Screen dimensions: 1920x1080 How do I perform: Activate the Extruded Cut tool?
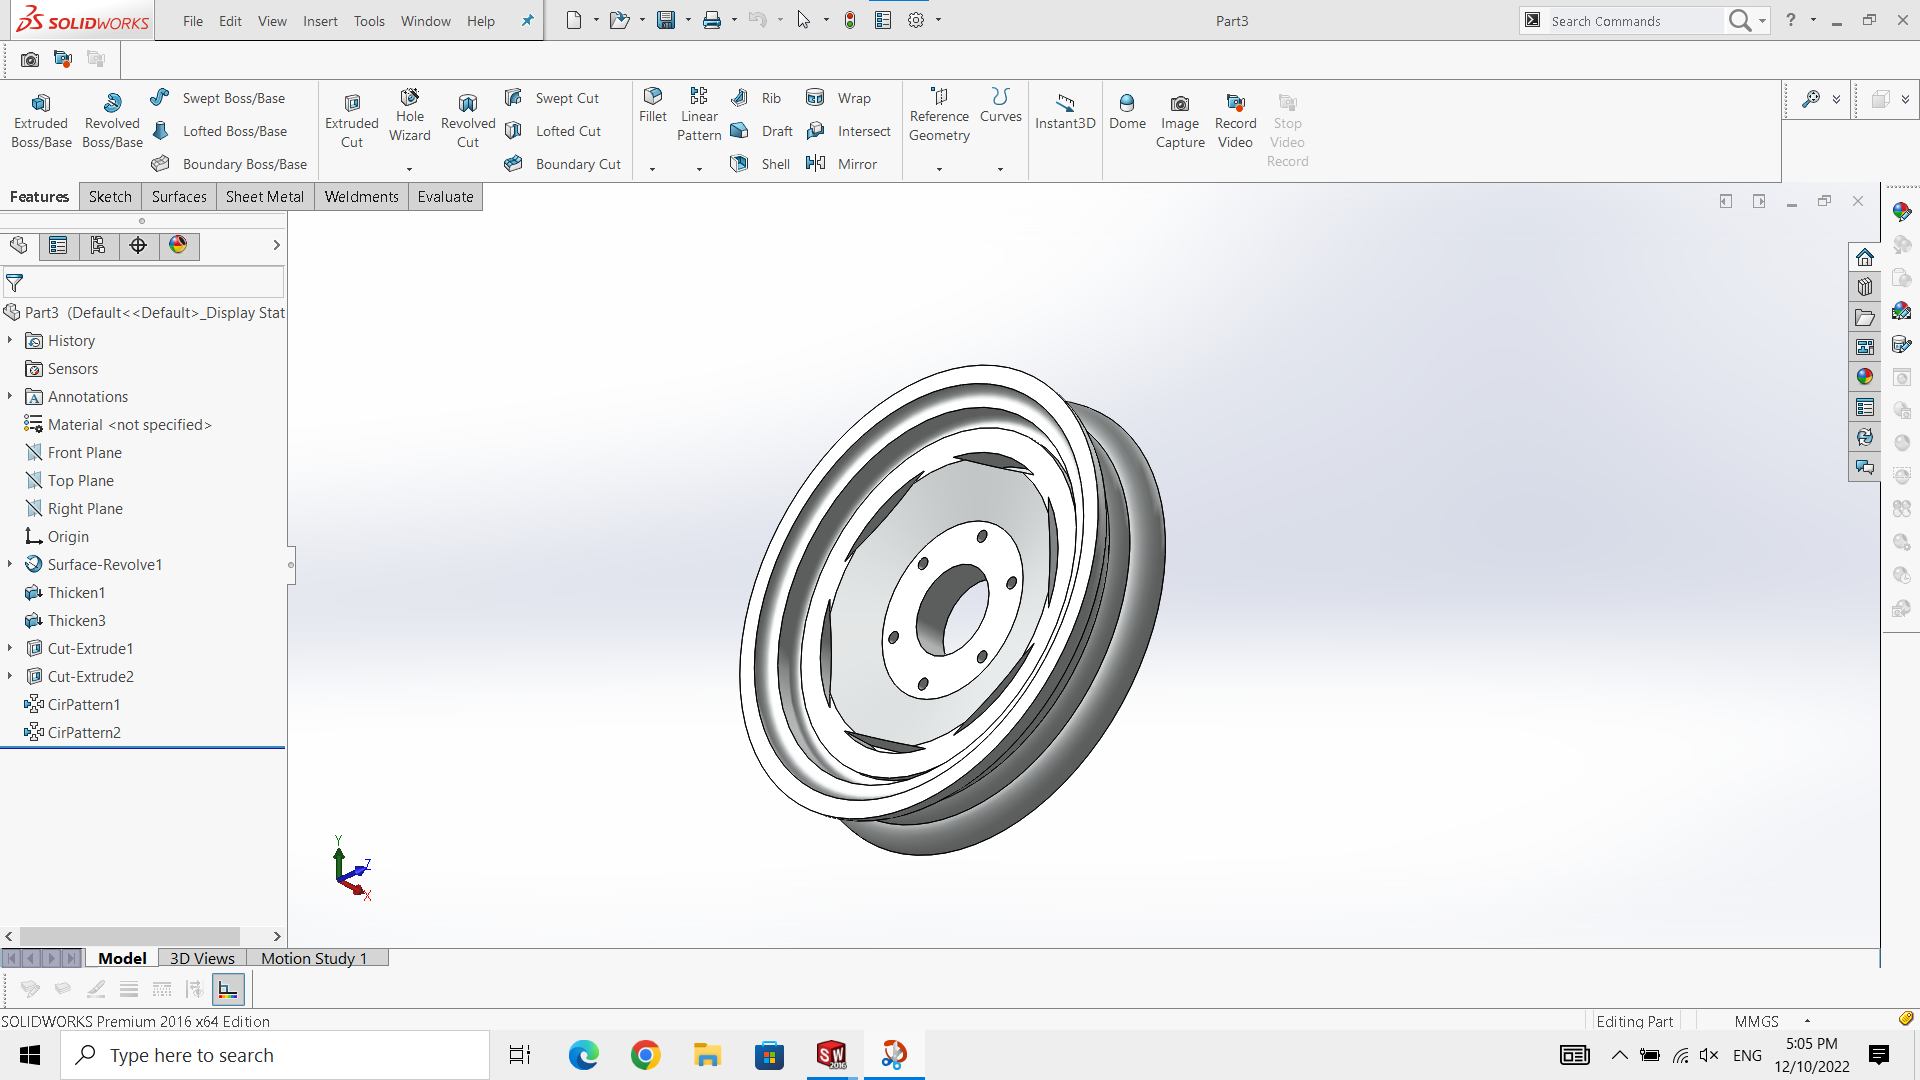(352, 121)
